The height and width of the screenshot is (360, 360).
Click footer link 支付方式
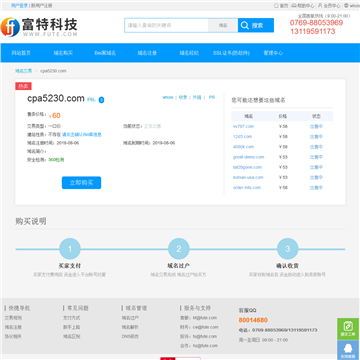coord(72,318)
